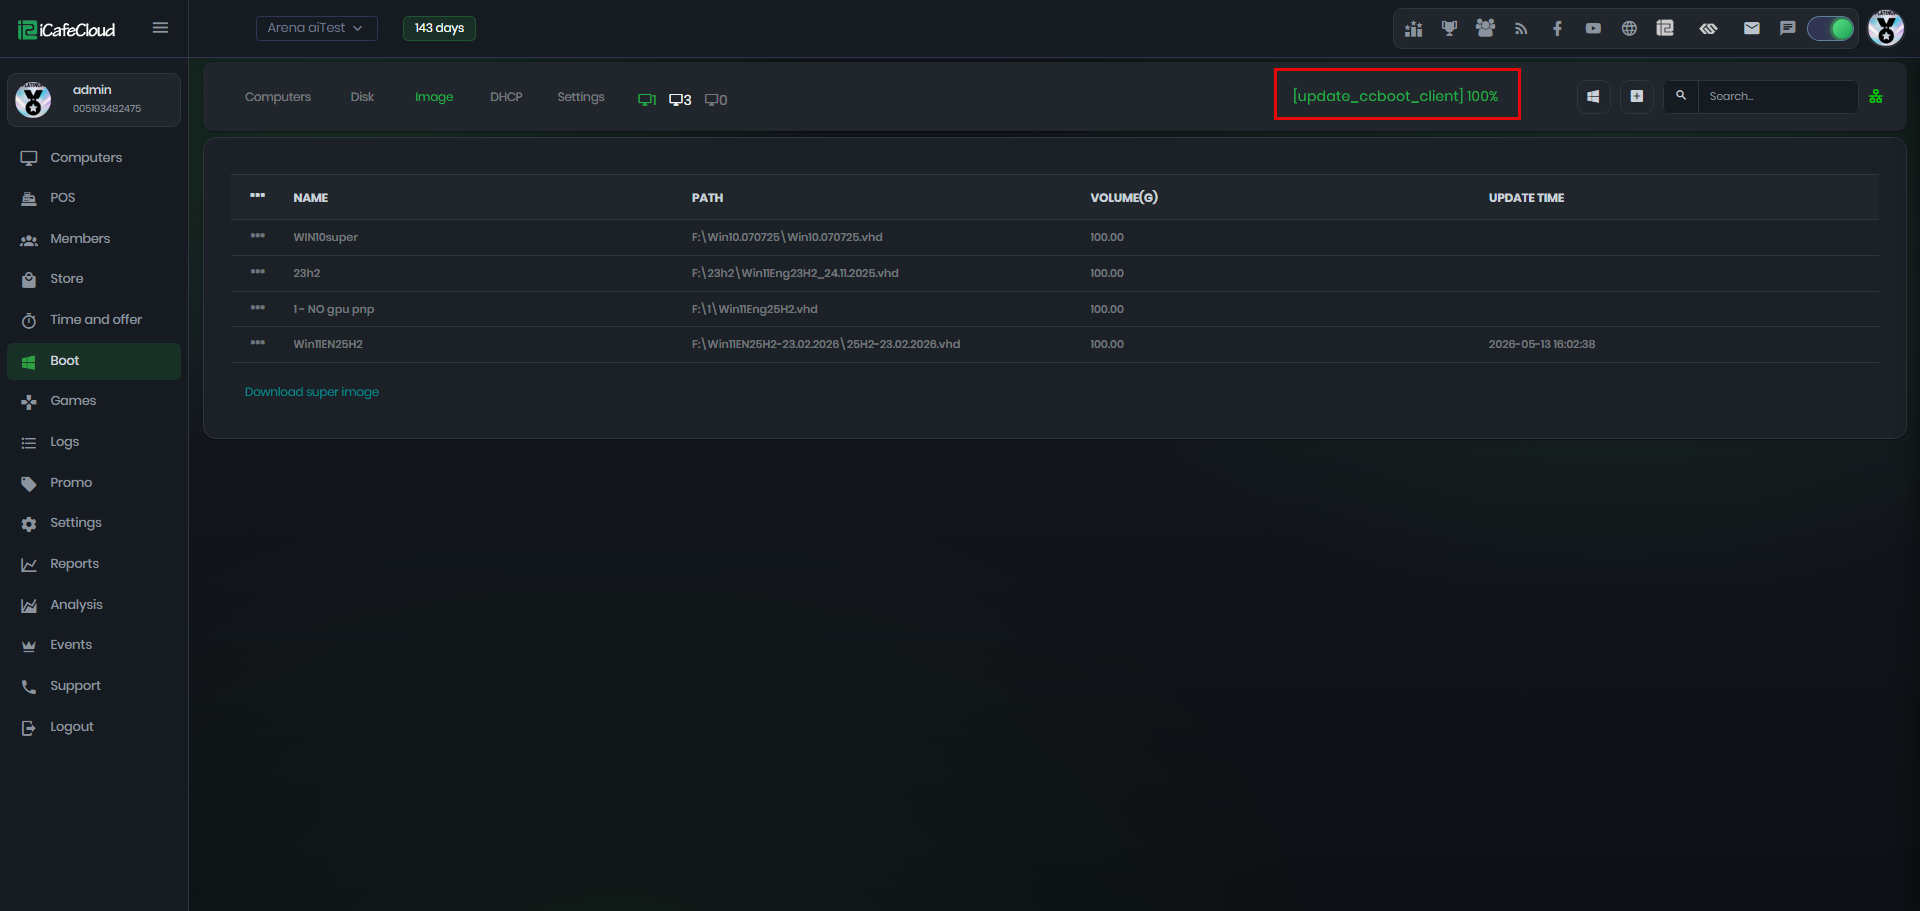The width and height of the screenshot is (1920, 911).
Task: Click the admin profile card
Action: (x=94, y=100)
